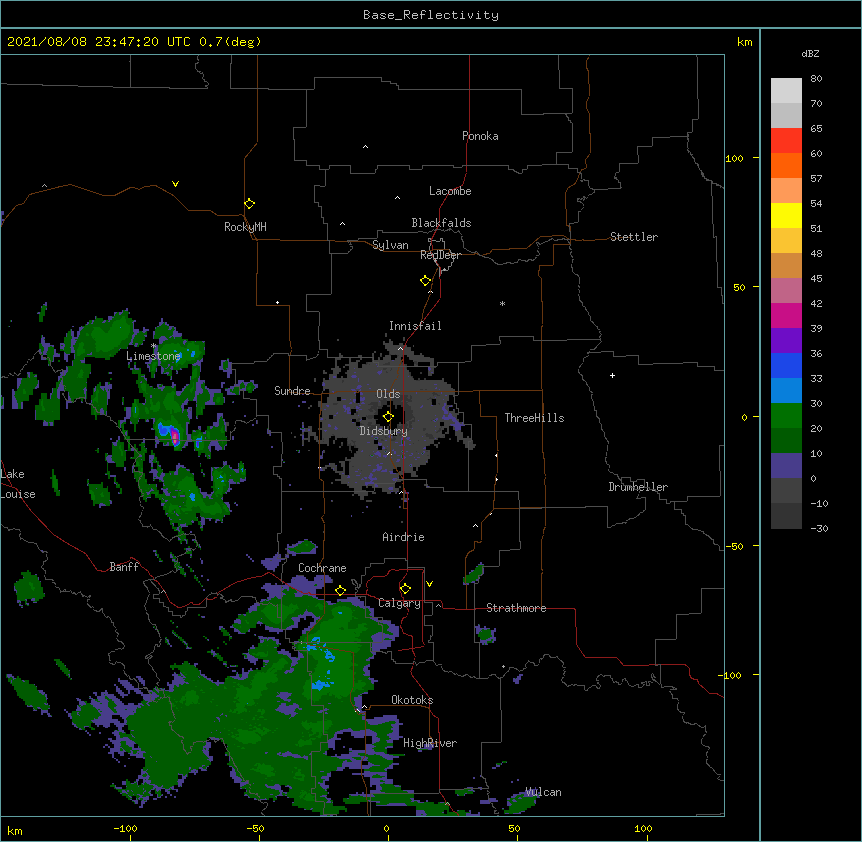Screen dimensions: 862x842
Task: Click the 80 value atop the dBZ legend
Action: point(816,79)
